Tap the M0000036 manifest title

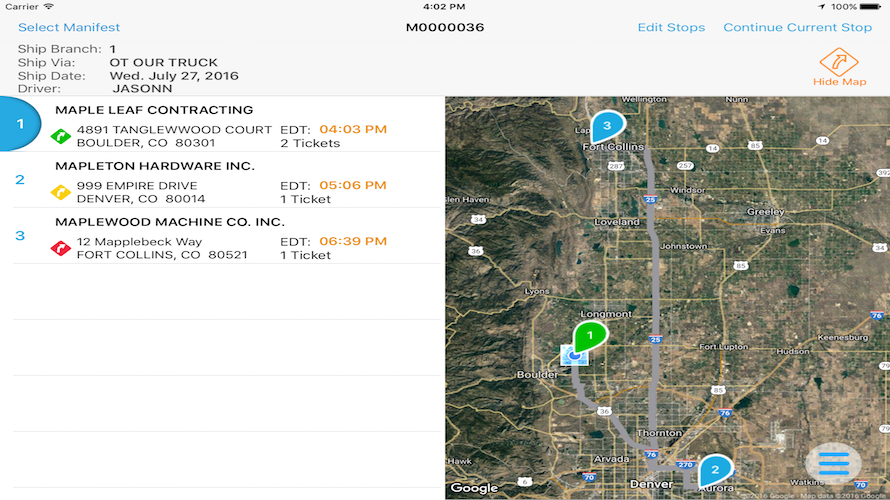point(445,27)
